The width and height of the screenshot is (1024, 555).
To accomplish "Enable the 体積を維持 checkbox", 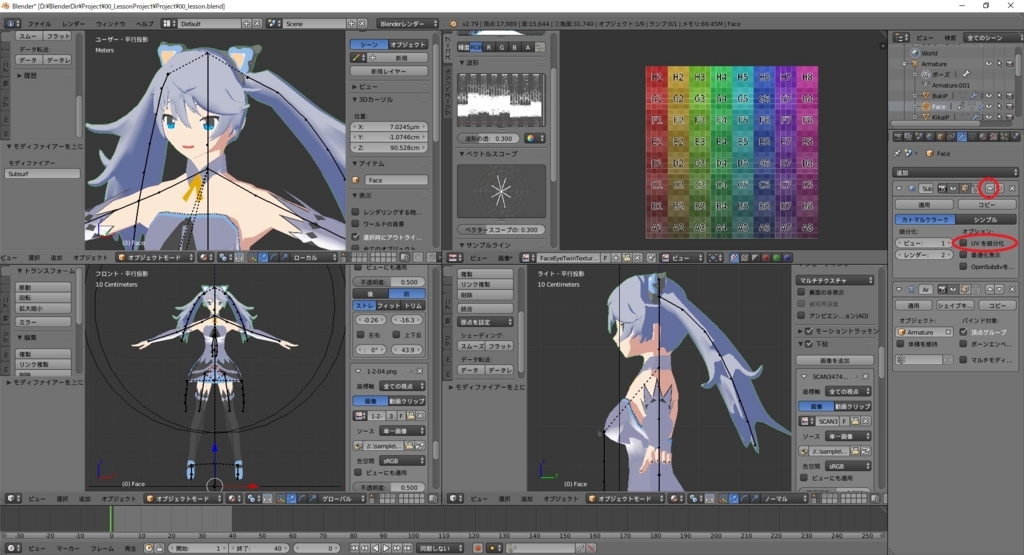I will pos(901,343).
